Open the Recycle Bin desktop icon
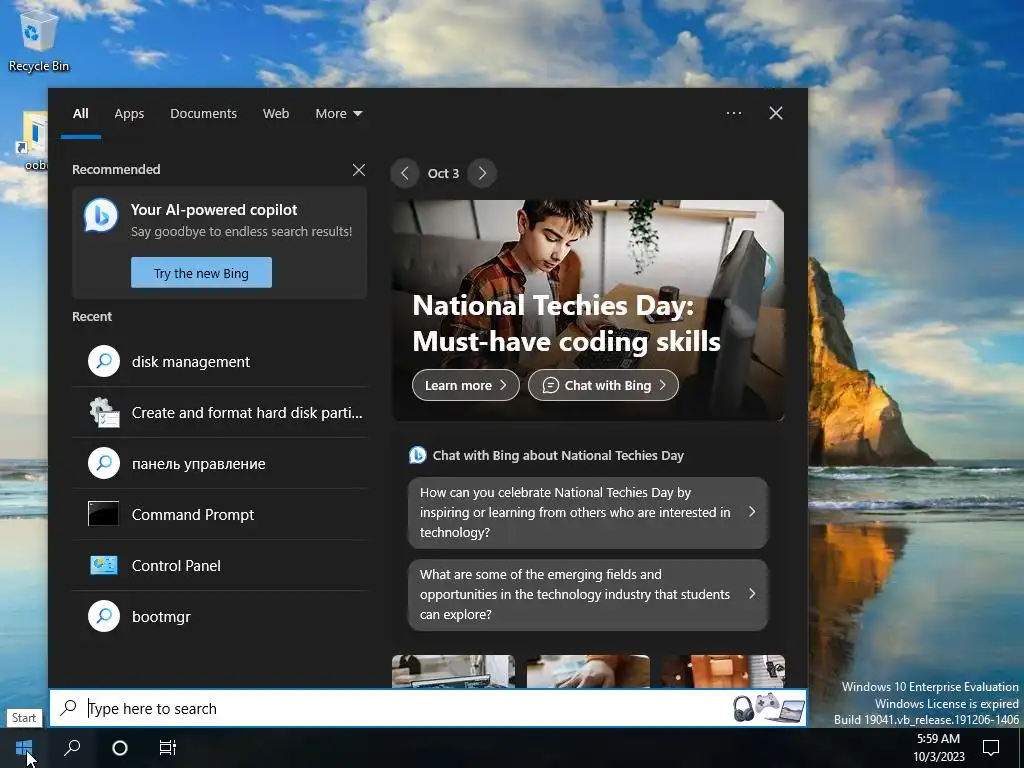 pos(38,39)
